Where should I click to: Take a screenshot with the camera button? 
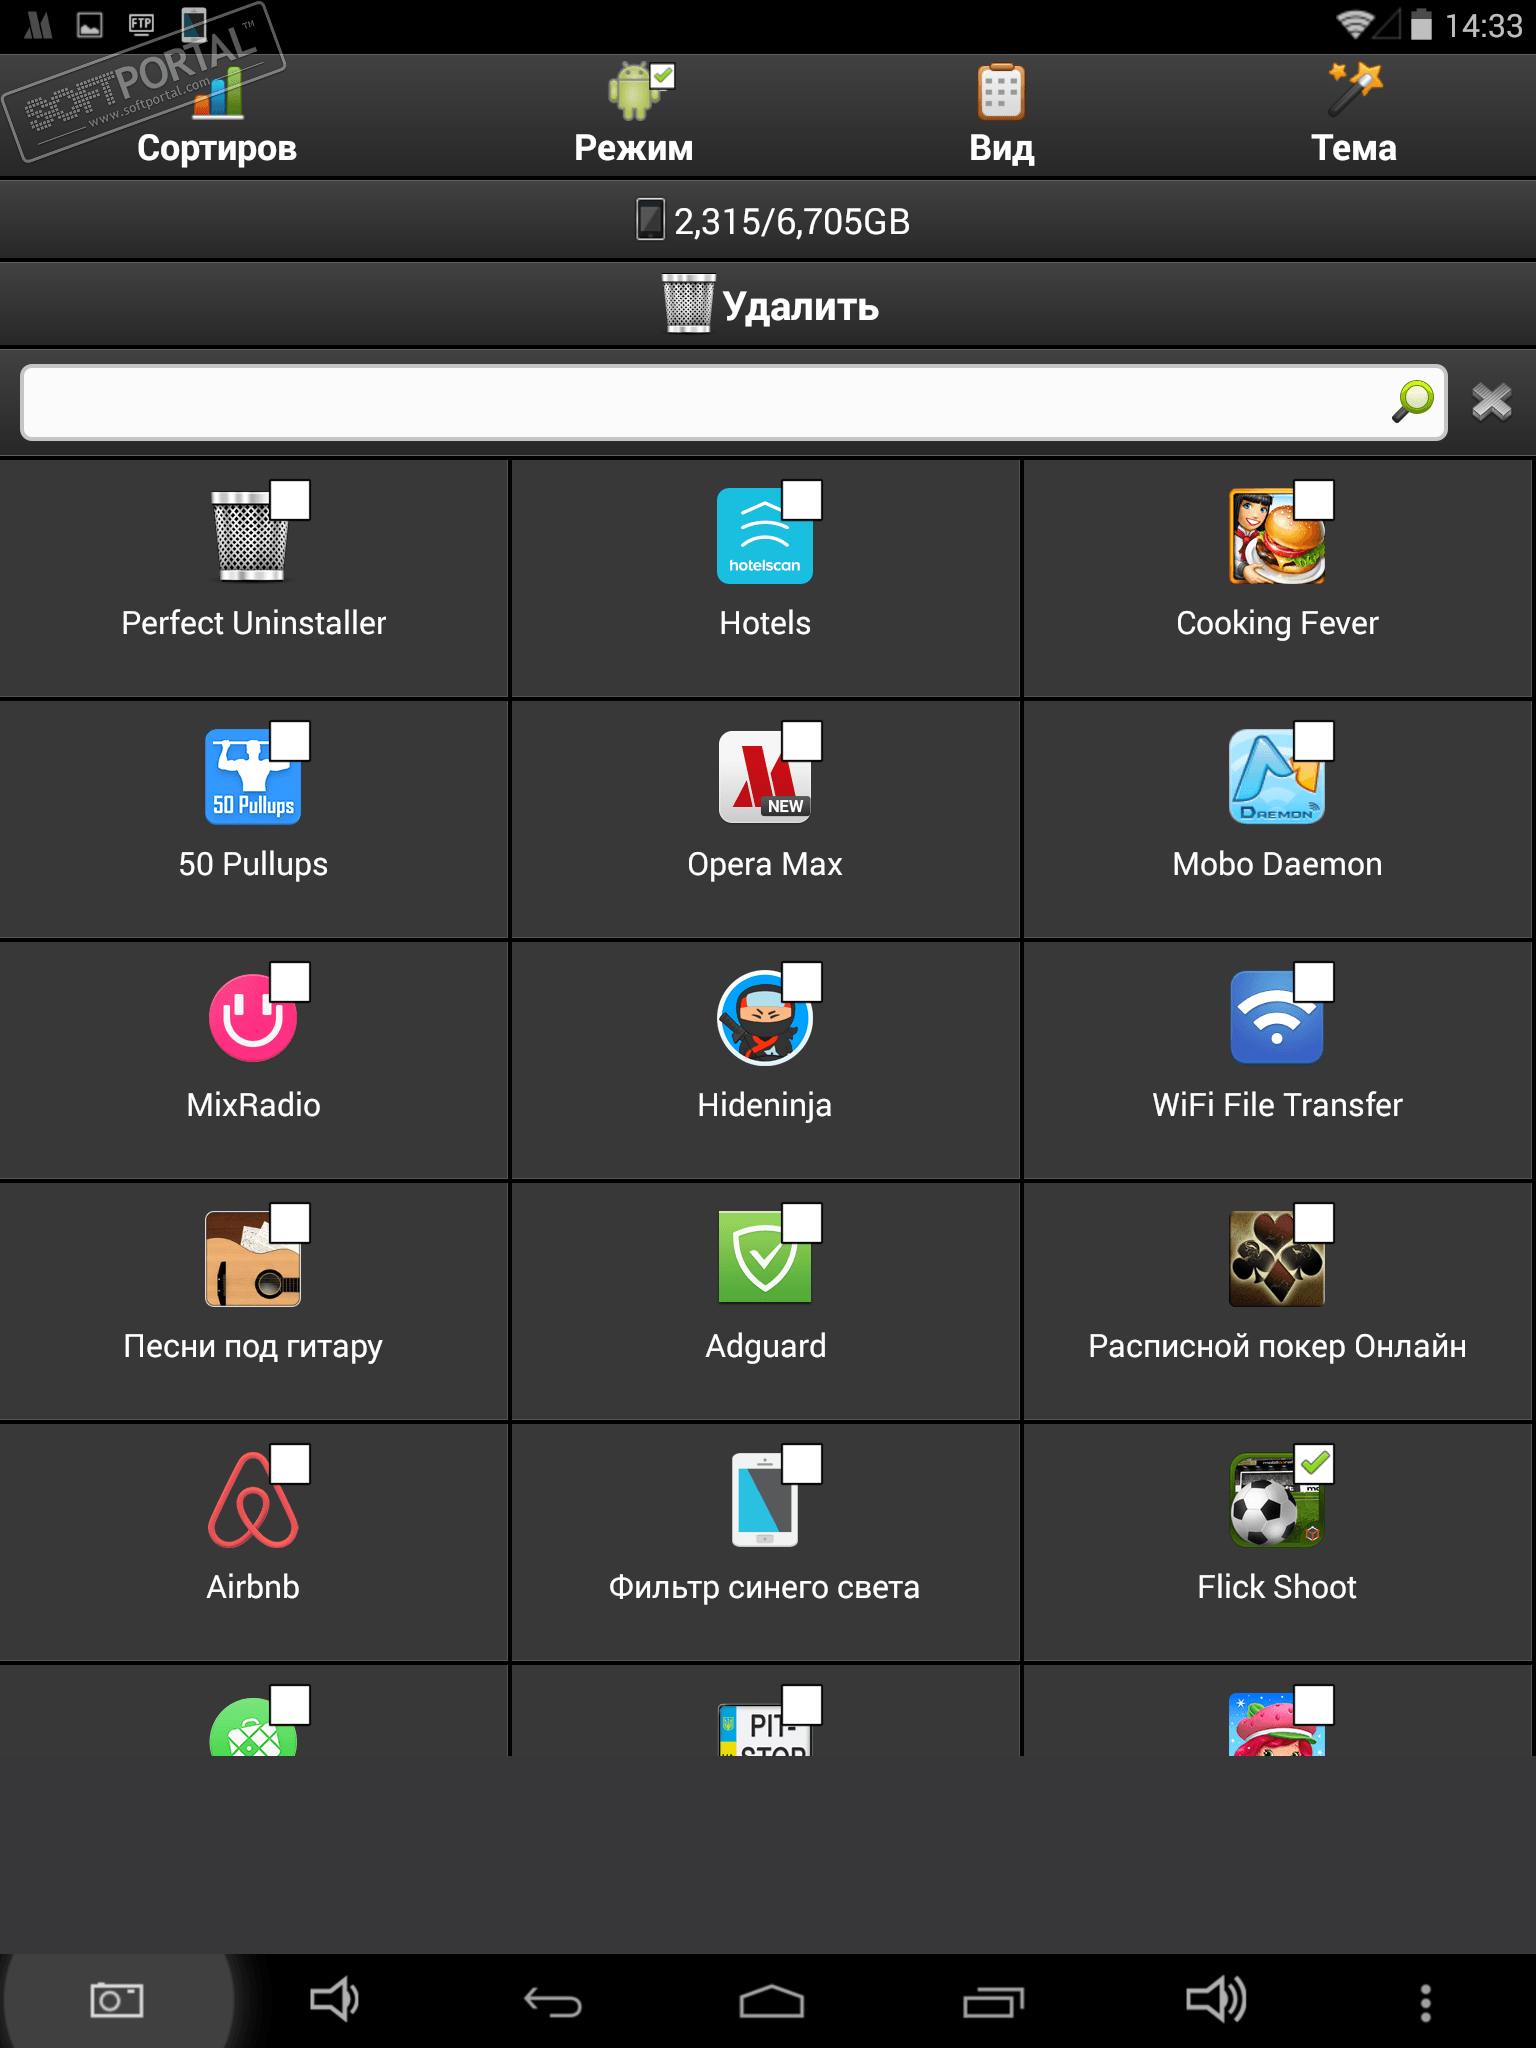click(x=117, y=2001)
